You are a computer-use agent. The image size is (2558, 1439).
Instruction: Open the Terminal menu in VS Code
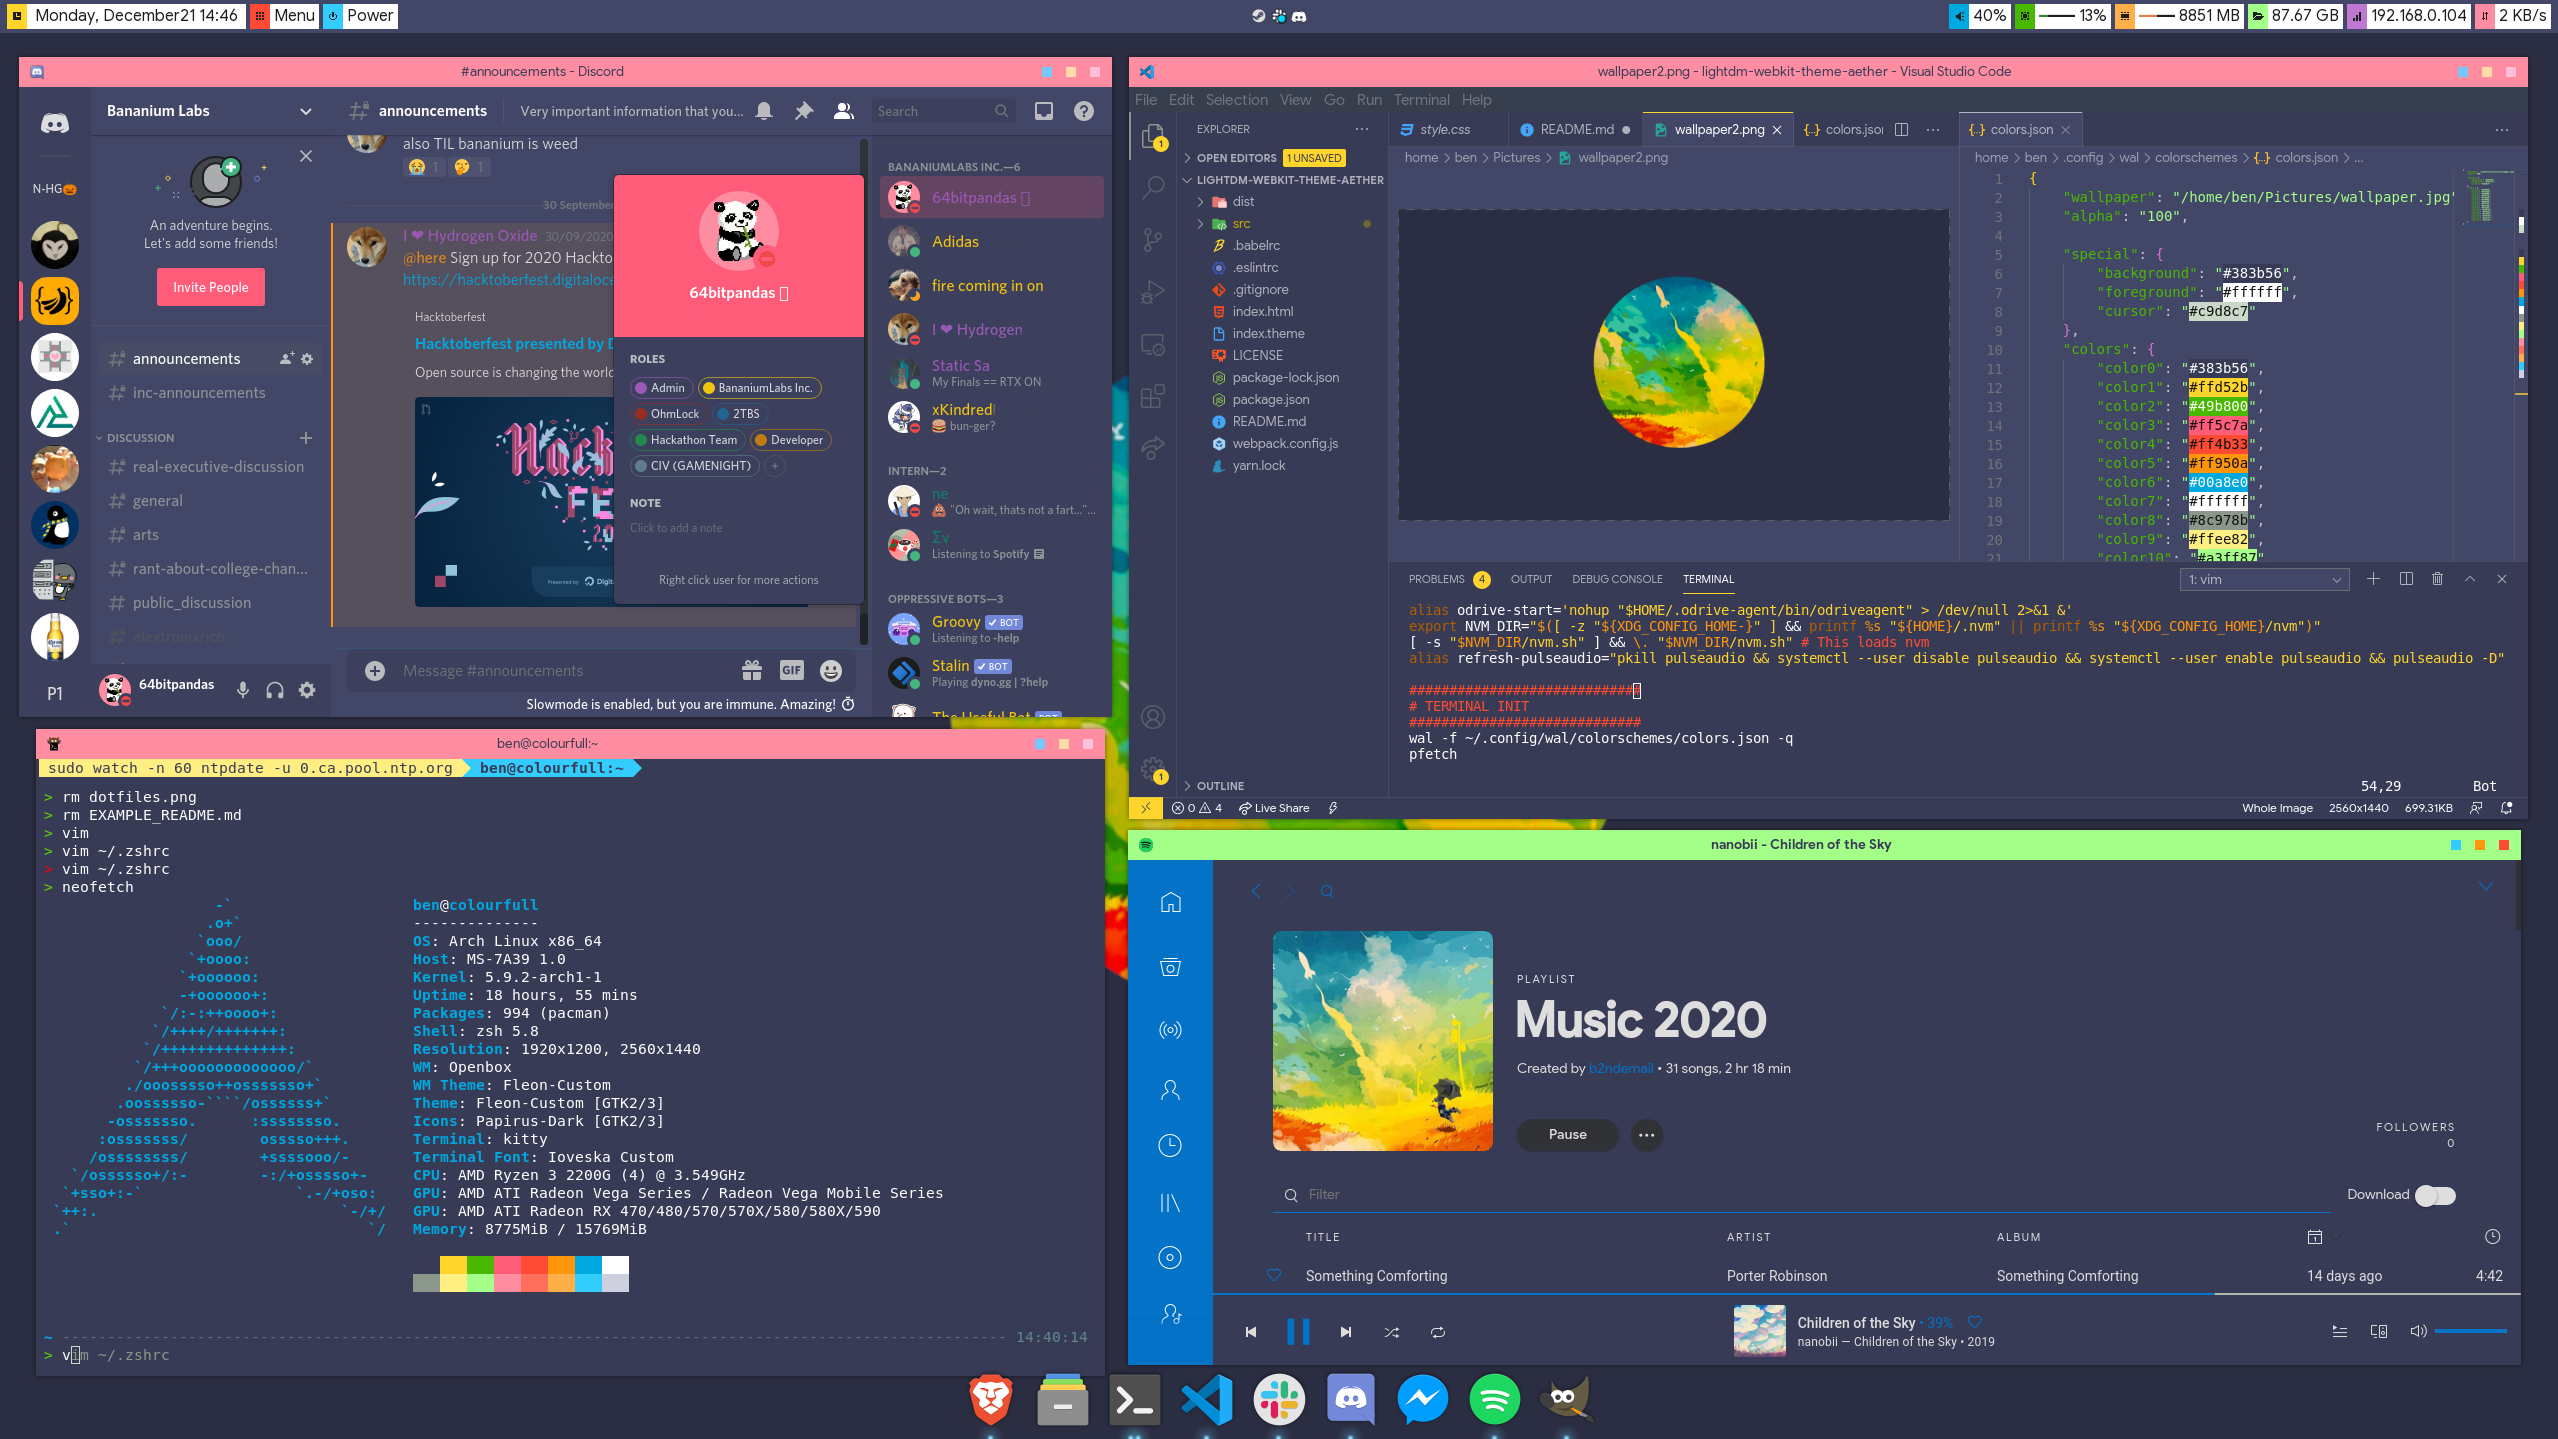coord(1421,100)
